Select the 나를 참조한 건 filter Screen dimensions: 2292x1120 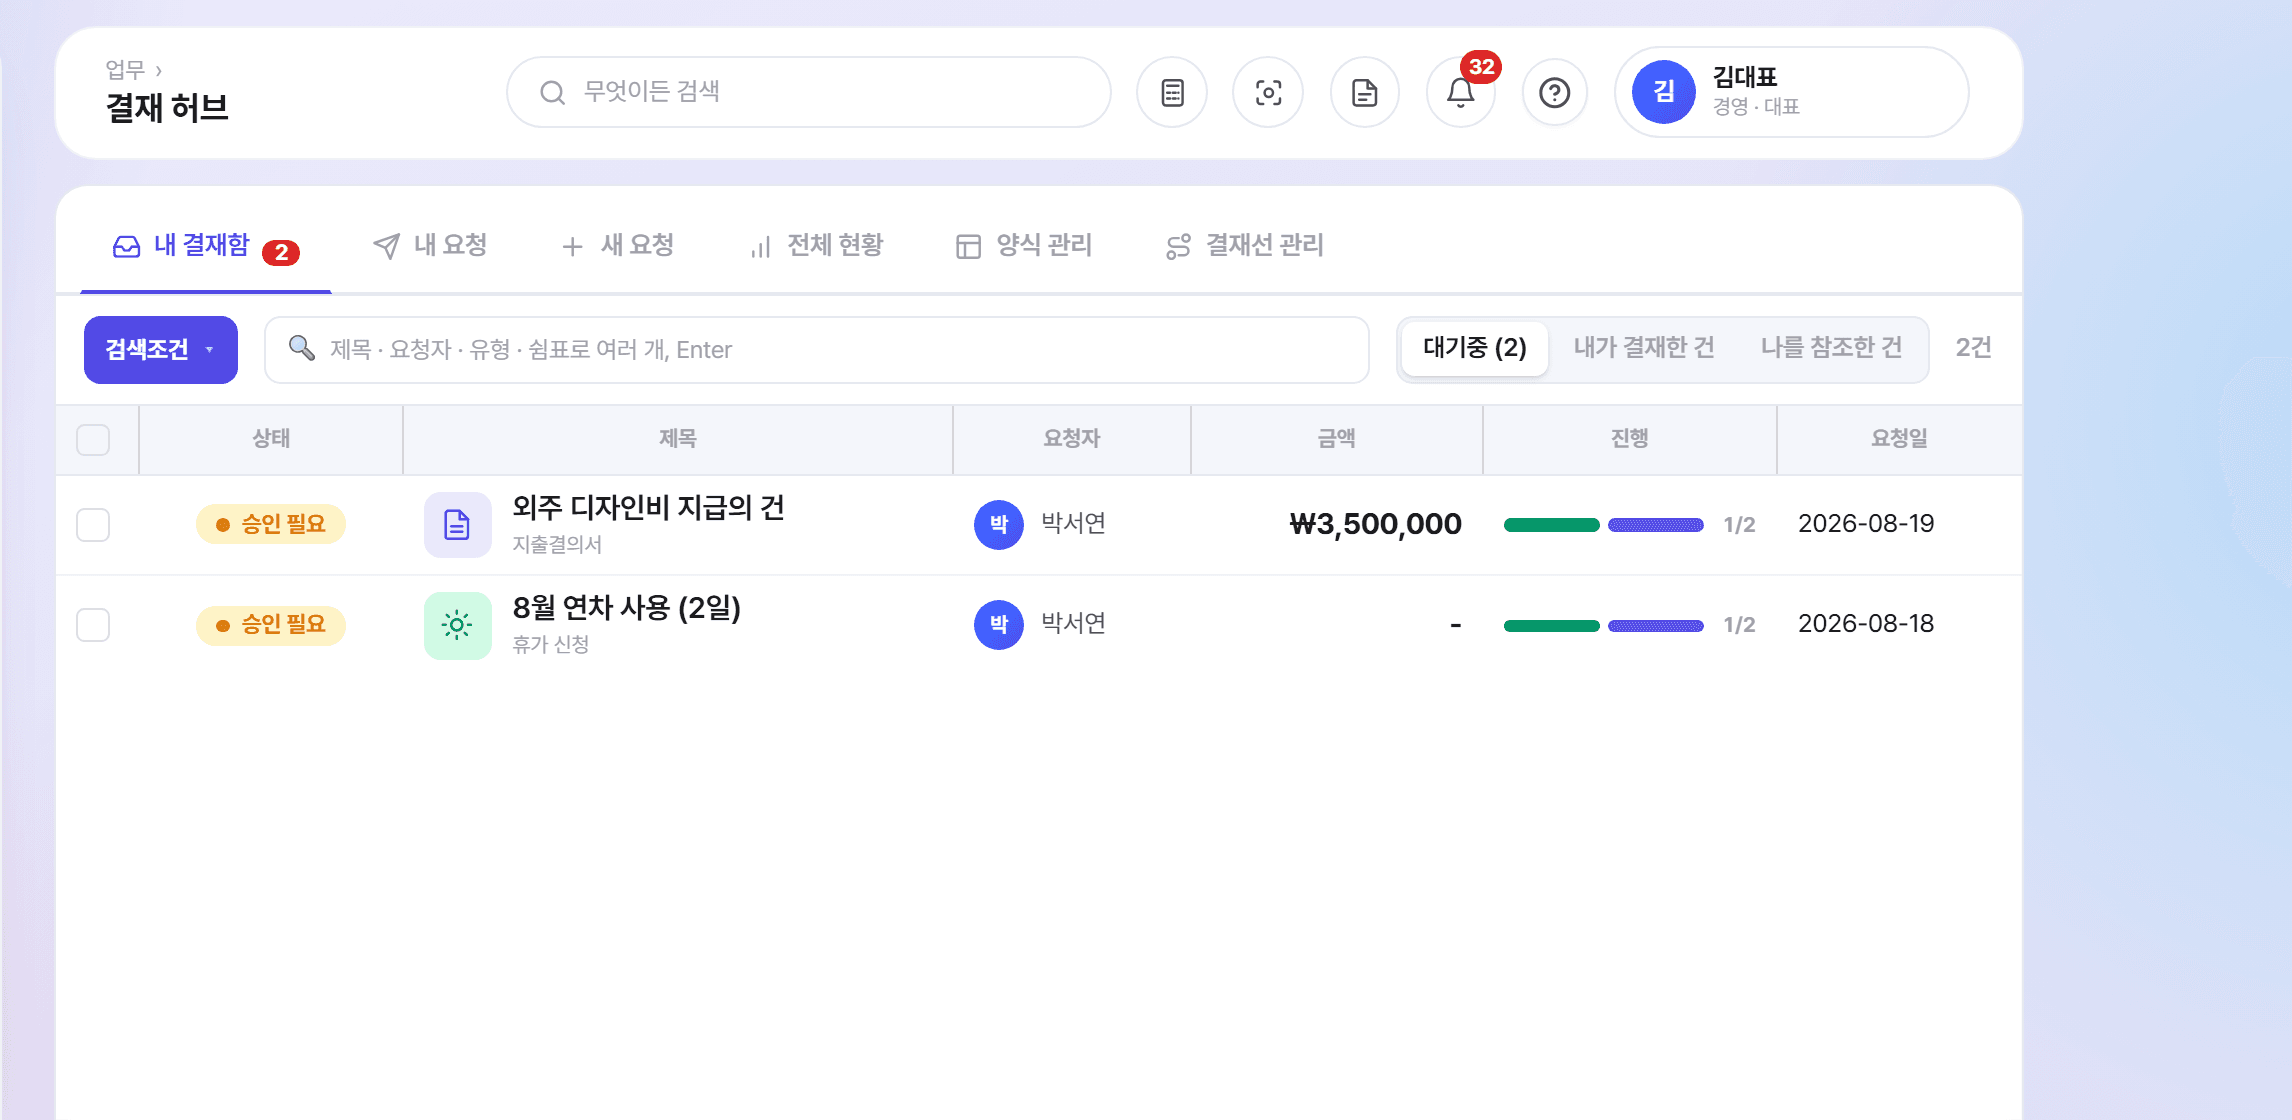point(1831,348)
